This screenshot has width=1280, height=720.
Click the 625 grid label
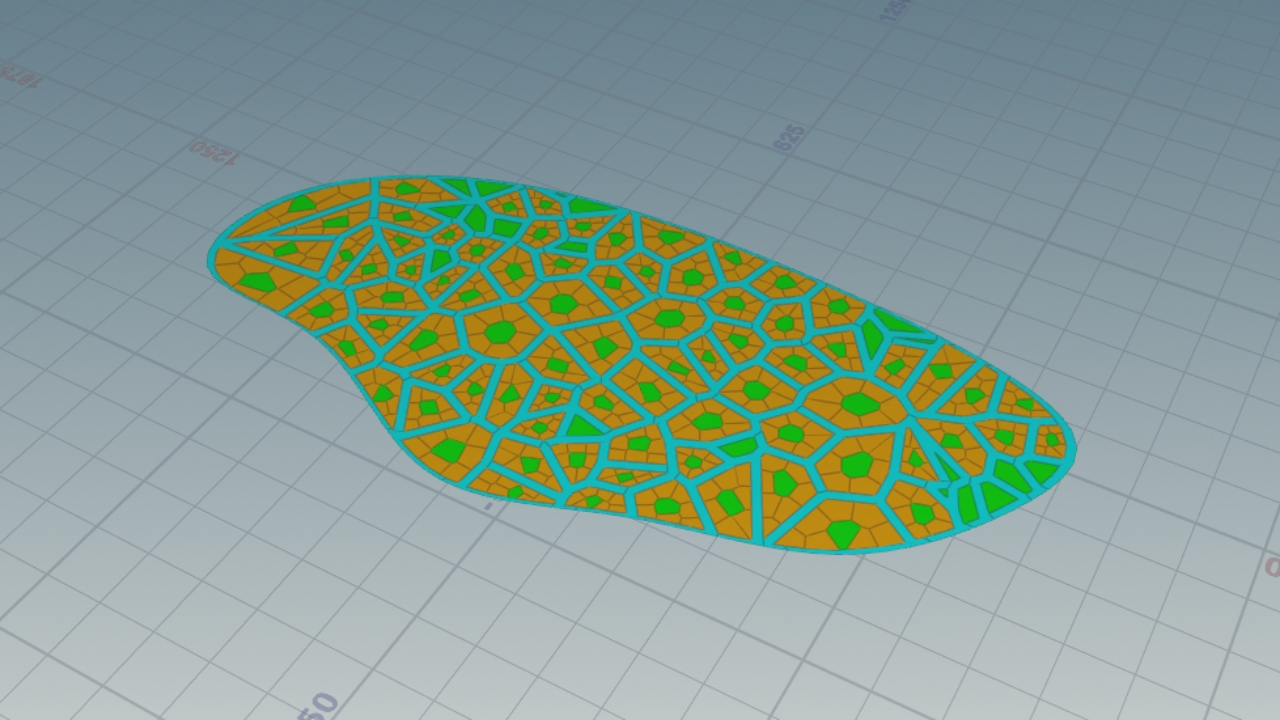(x=789, y=138)
